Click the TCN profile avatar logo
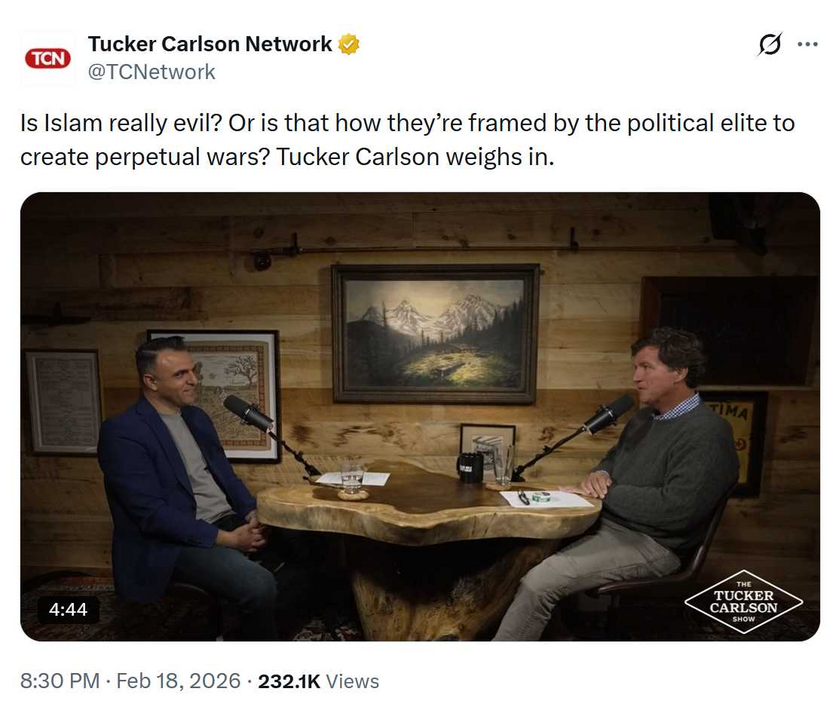Viewport: 839px width, 713px height. click(x=46, y=58)
